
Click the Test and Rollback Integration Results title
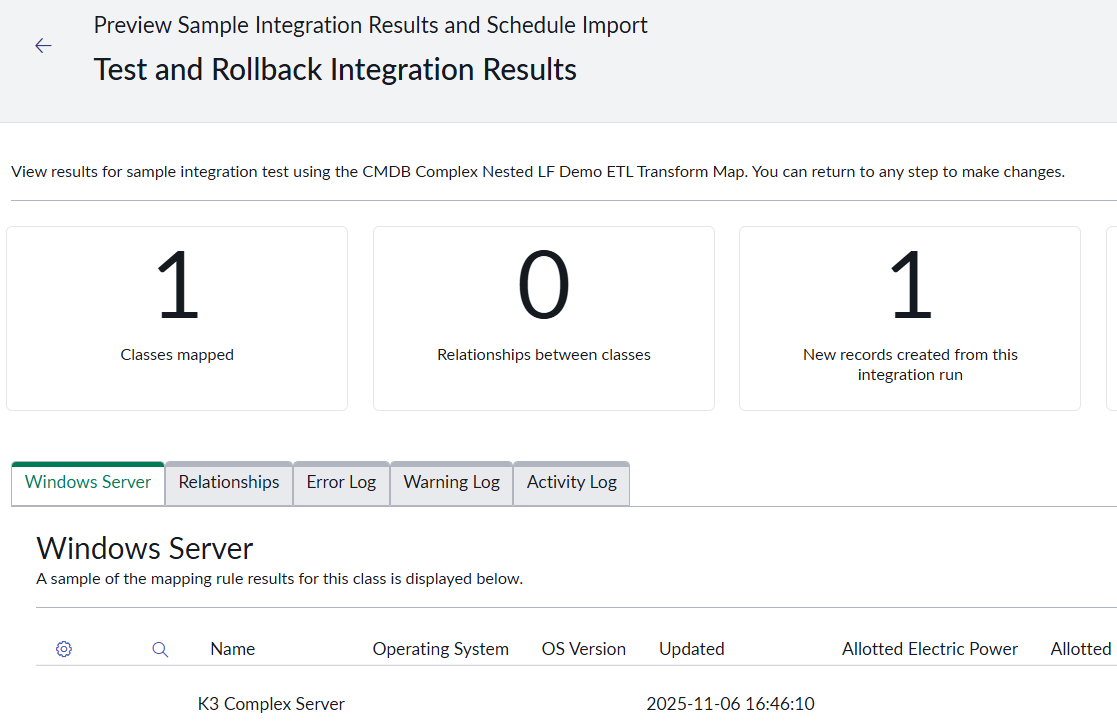point(335,70)
